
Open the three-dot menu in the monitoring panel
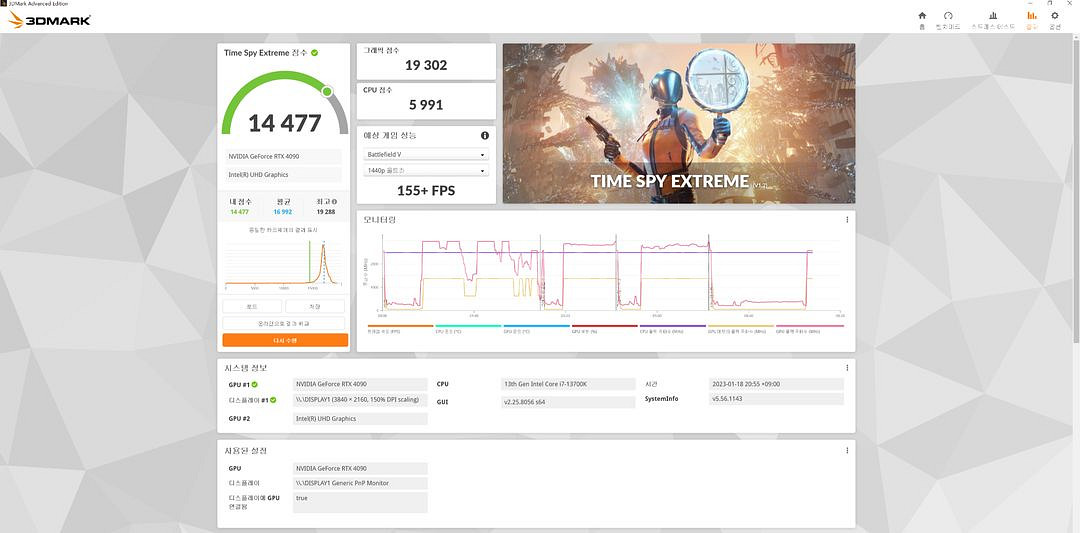[847, 220]
